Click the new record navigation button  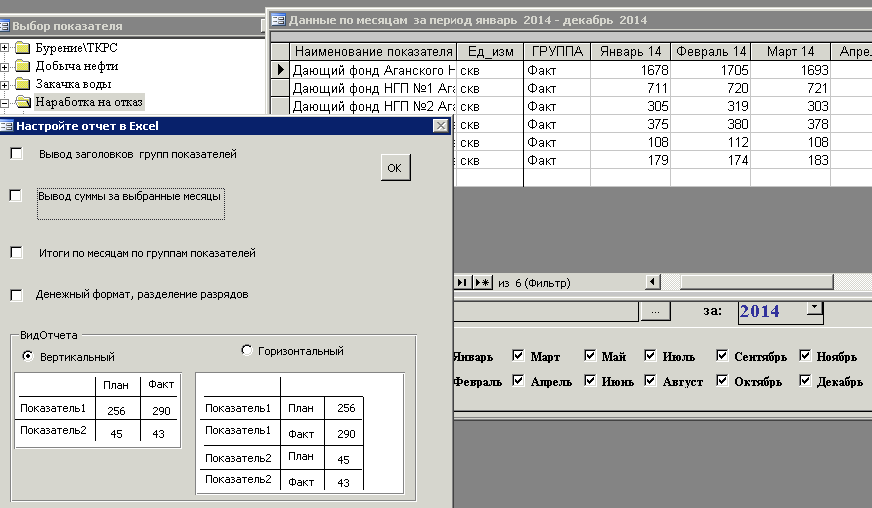(482, 283)
